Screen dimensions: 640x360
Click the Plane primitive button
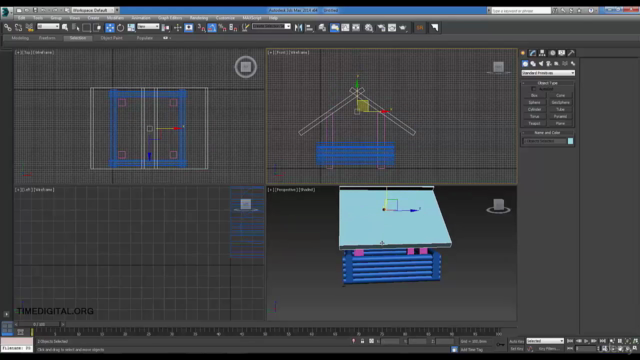[x=560, y=123]
